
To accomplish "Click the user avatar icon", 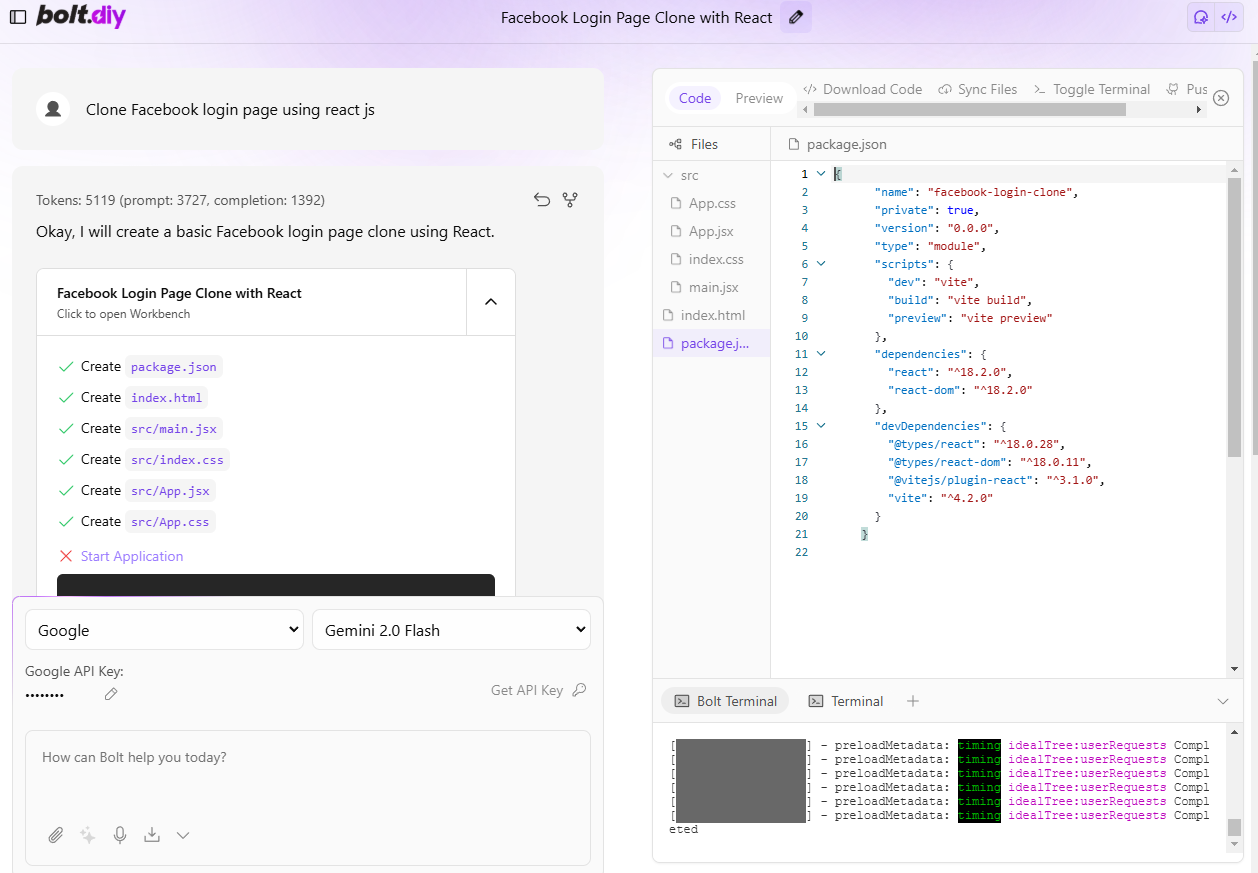I will 53,109.
